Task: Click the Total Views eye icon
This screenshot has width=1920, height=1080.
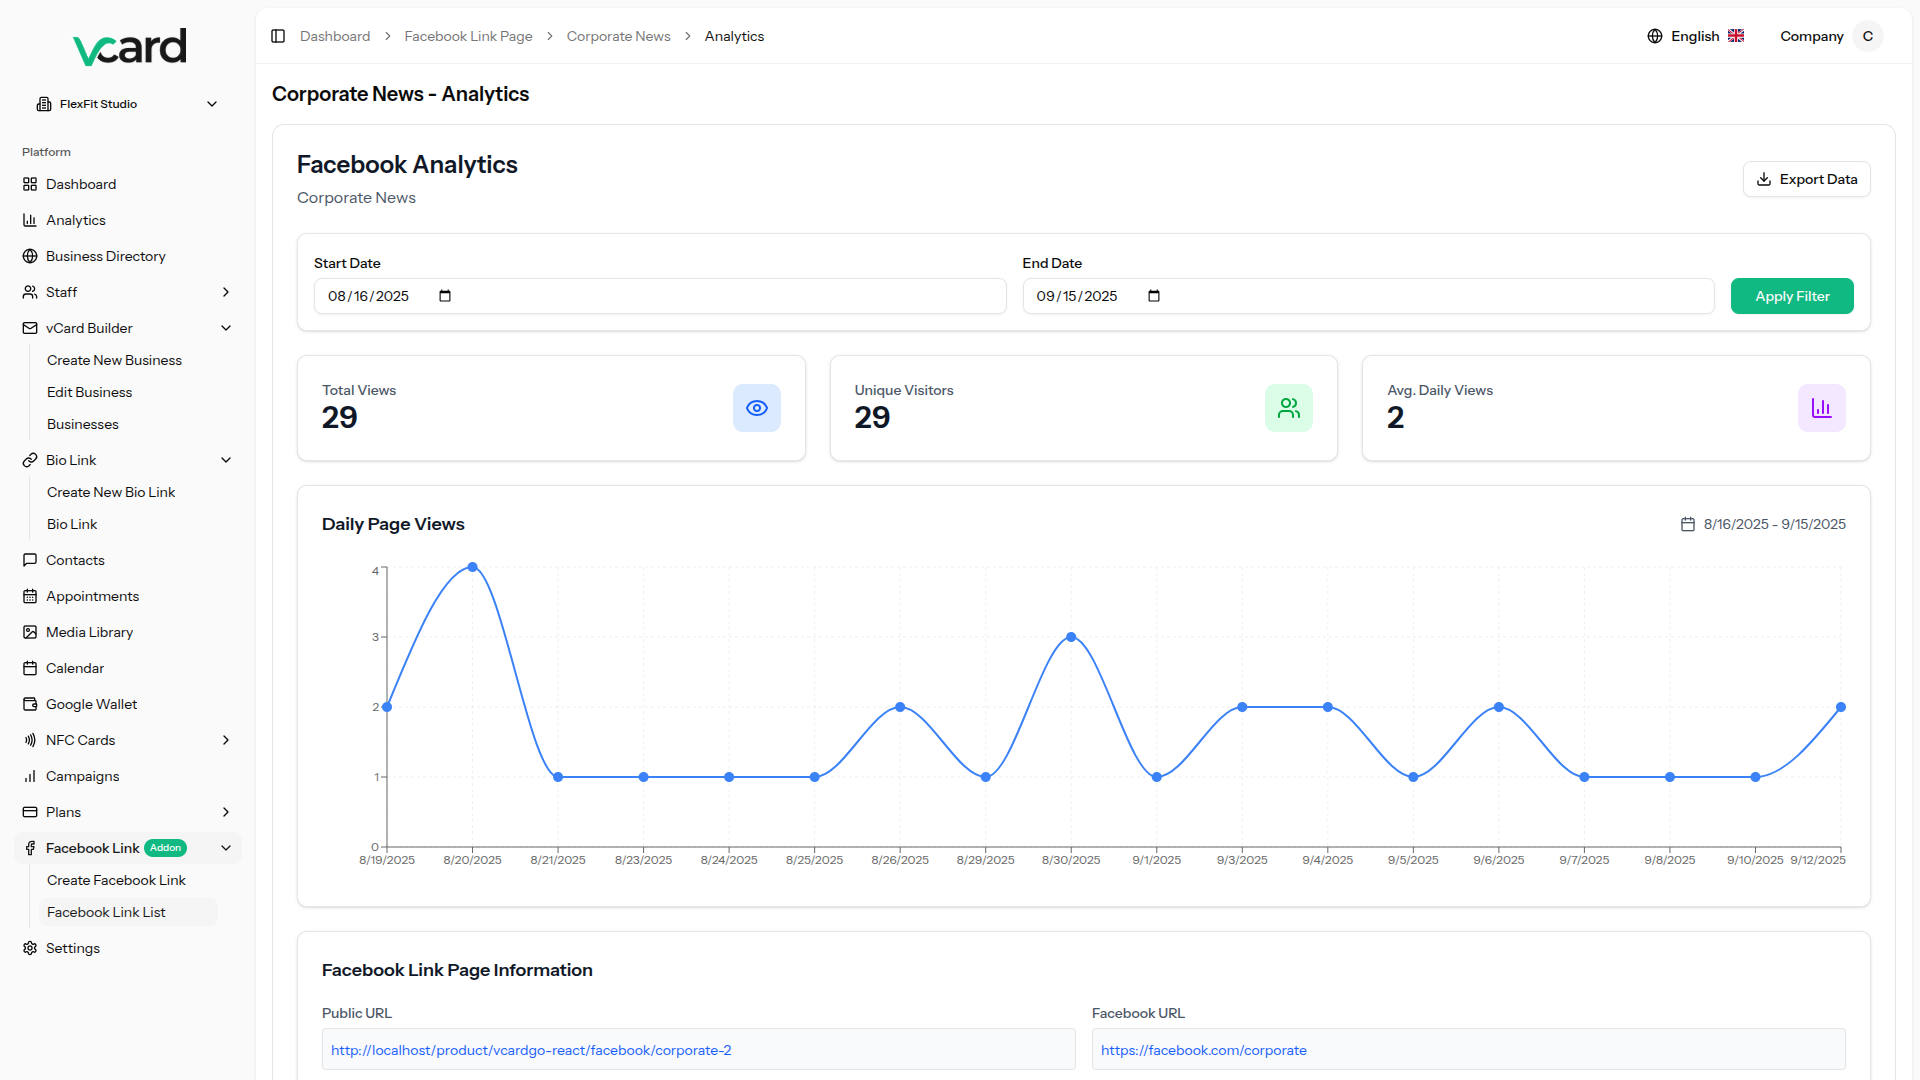Action: [x=757, y=408]
